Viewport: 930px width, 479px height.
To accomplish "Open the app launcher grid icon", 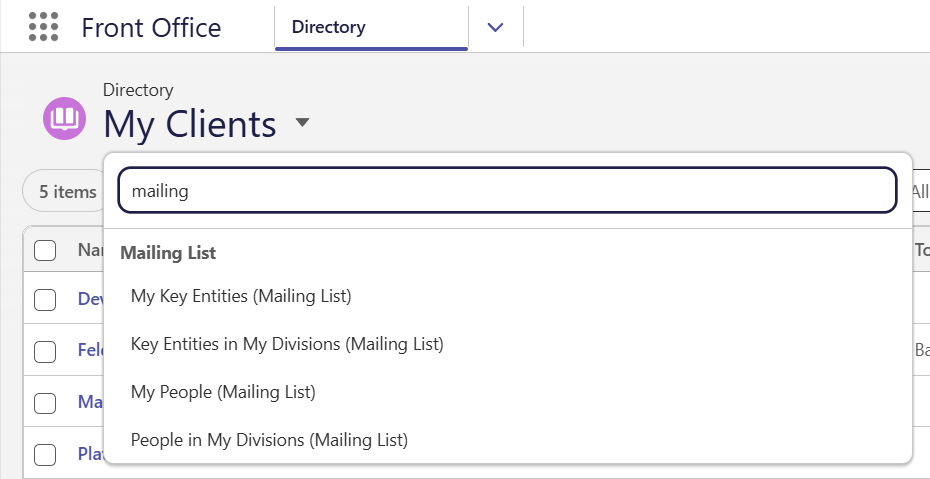I will coord(43,27).
